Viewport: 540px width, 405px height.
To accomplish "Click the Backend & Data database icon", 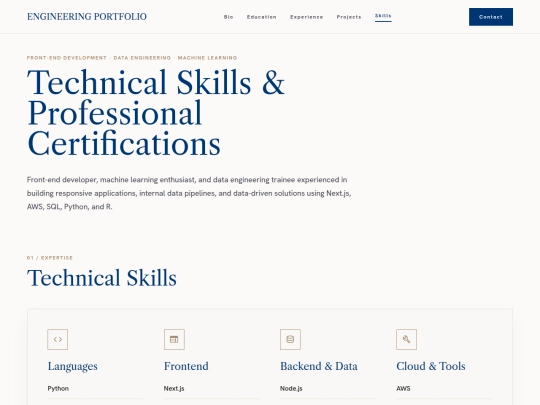I will 290,339.
